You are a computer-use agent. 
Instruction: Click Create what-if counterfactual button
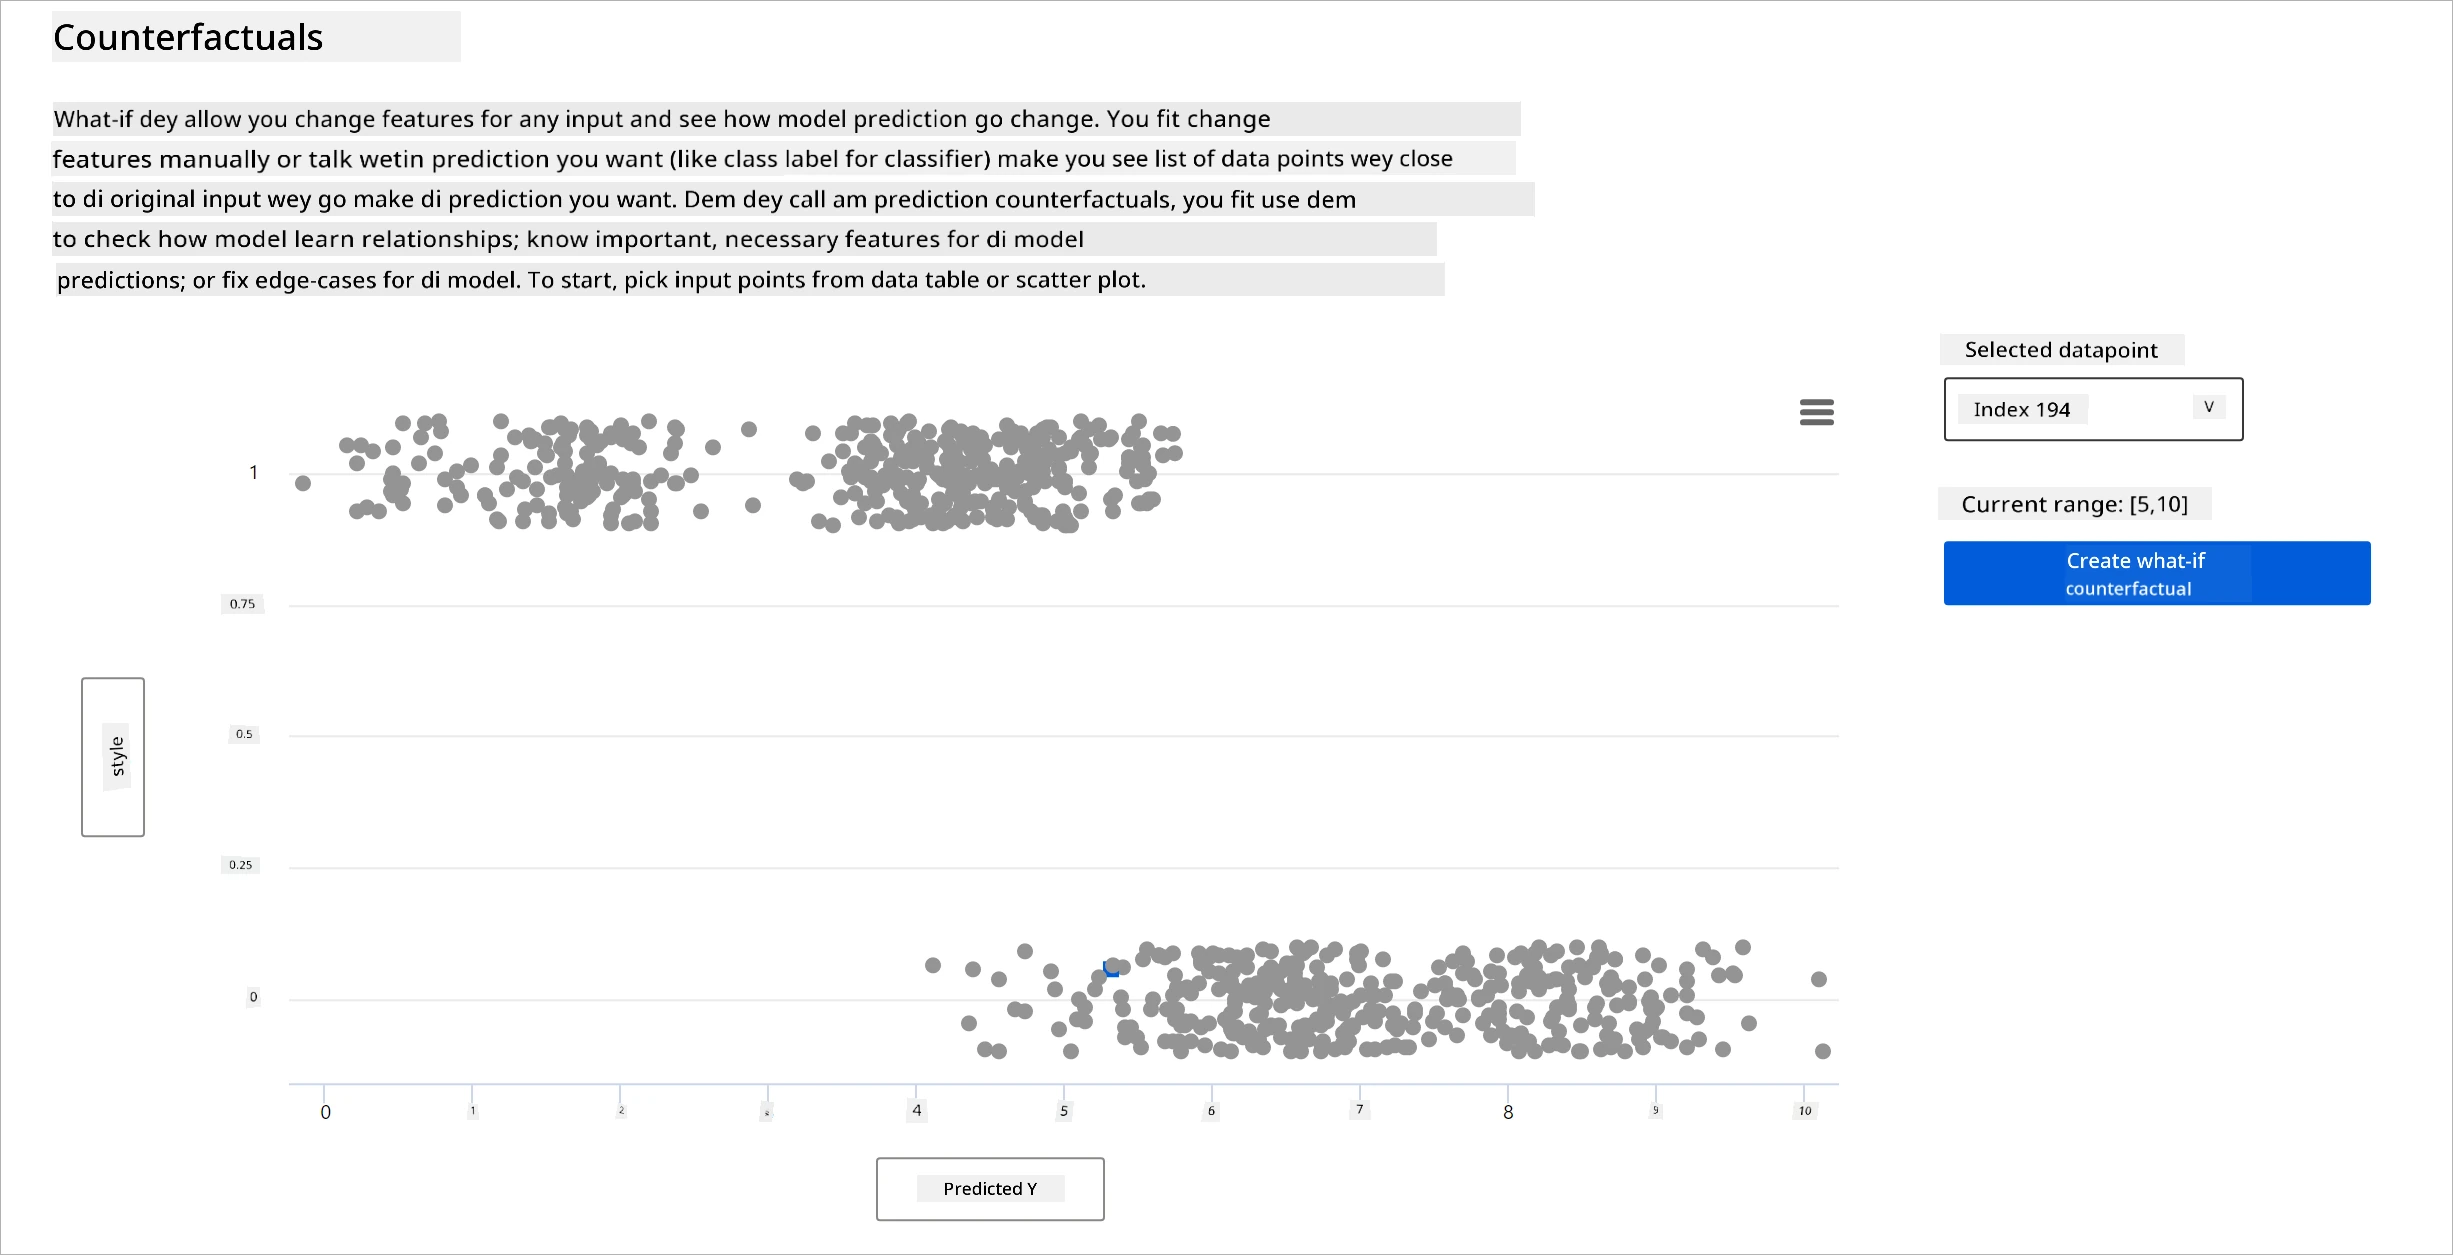[x=2157, y=573]
